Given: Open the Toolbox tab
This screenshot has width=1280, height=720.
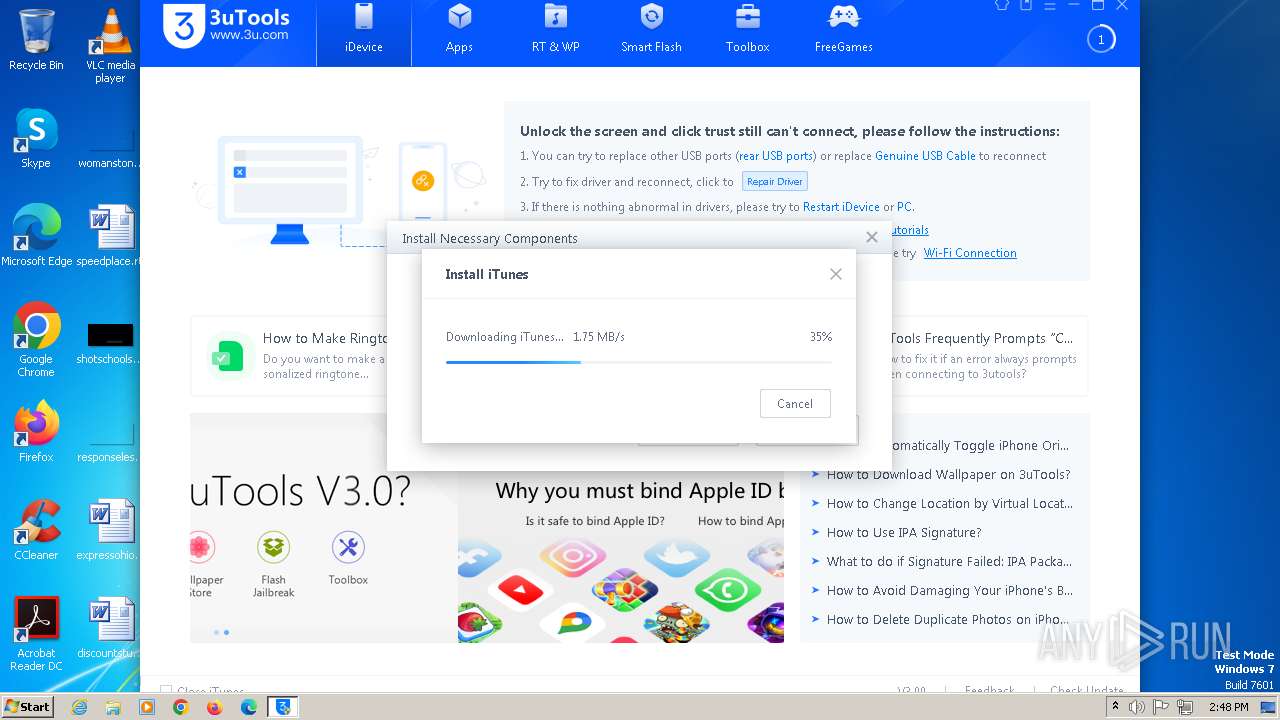Looking at the screenshot, I should [x=747, y=30].
